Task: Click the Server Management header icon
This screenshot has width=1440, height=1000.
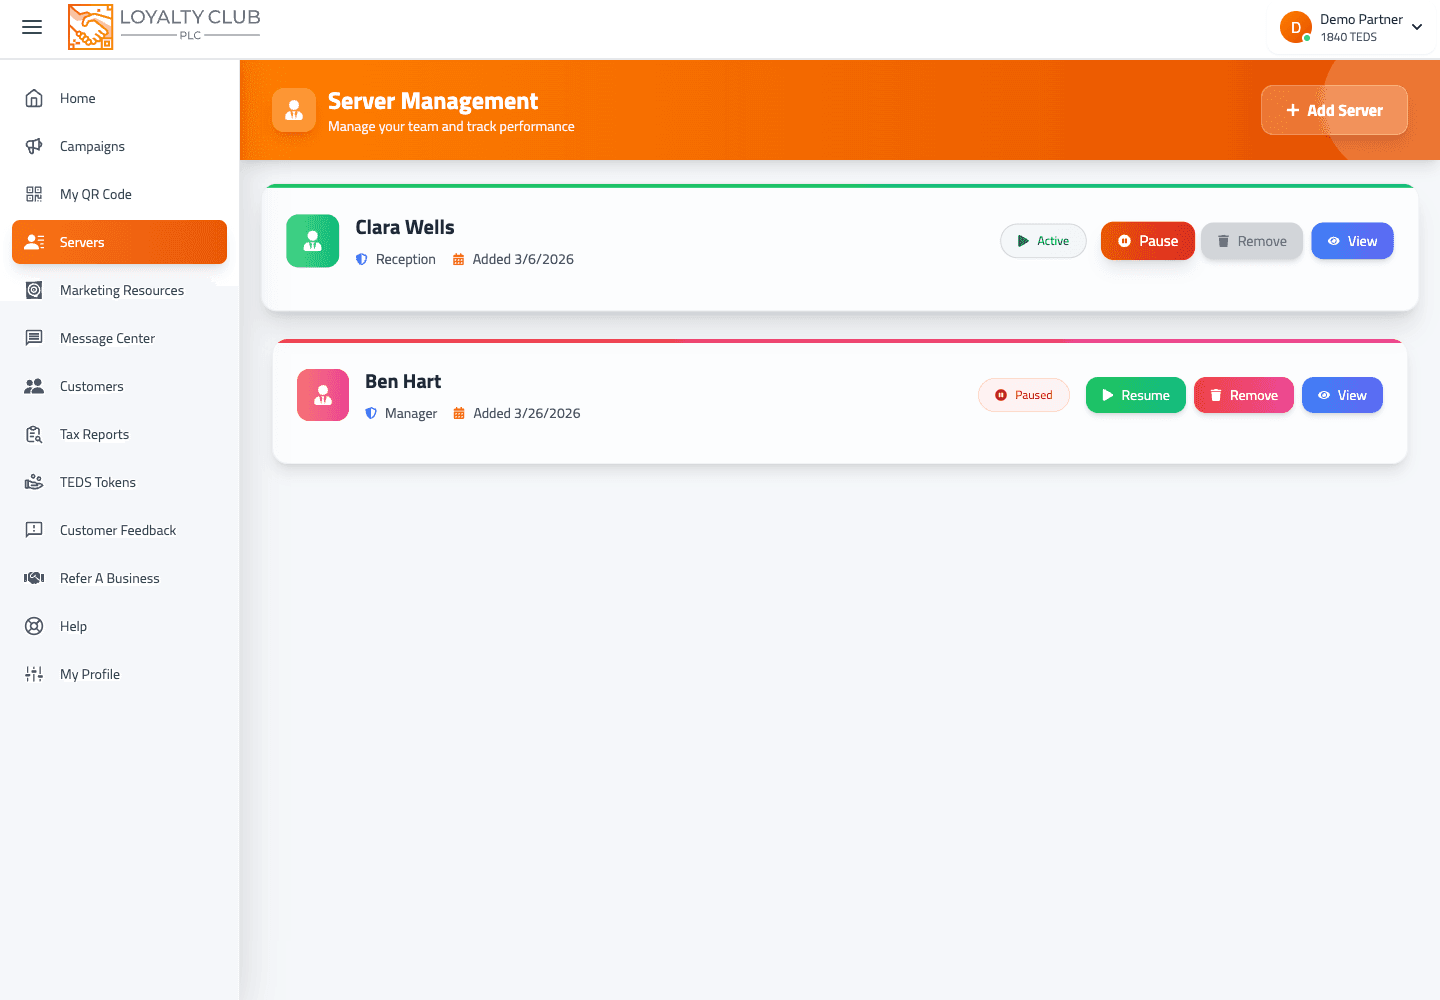Action: tap(294, 110)
